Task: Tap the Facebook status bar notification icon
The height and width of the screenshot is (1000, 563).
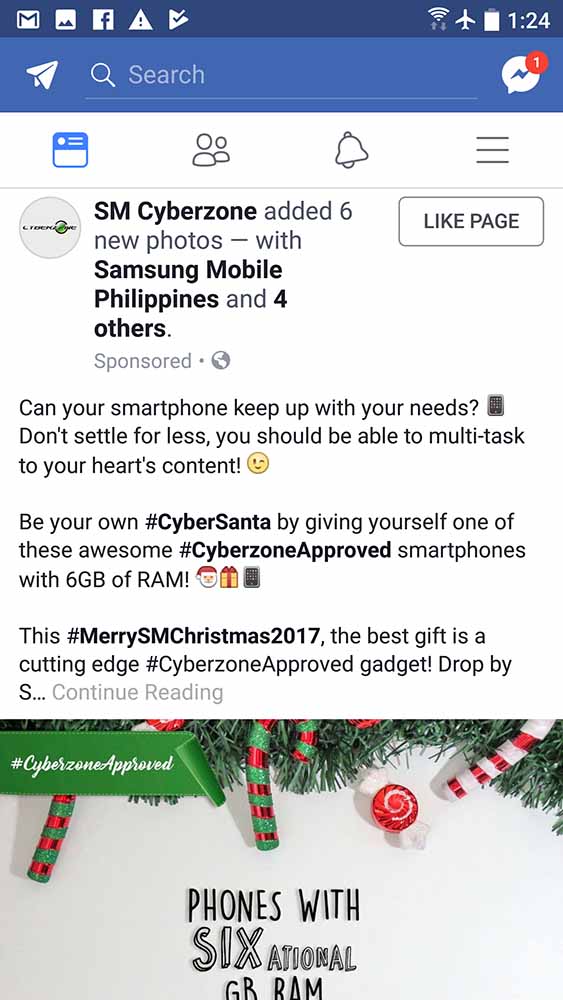Action: click(x=103, y=20)
